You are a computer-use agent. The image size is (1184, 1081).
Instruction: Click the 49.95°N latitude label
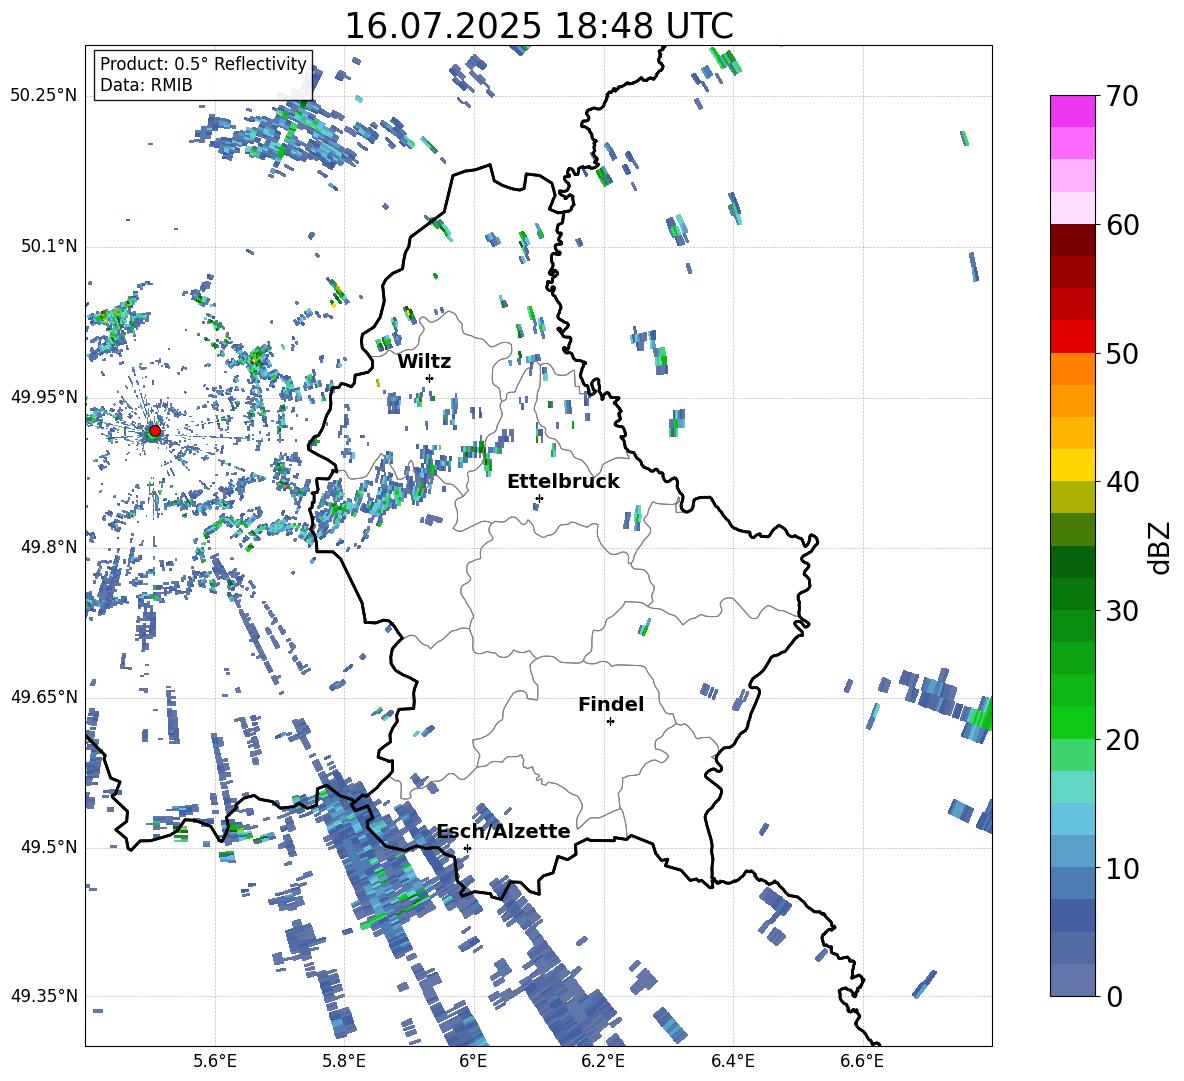click(44, 396)
